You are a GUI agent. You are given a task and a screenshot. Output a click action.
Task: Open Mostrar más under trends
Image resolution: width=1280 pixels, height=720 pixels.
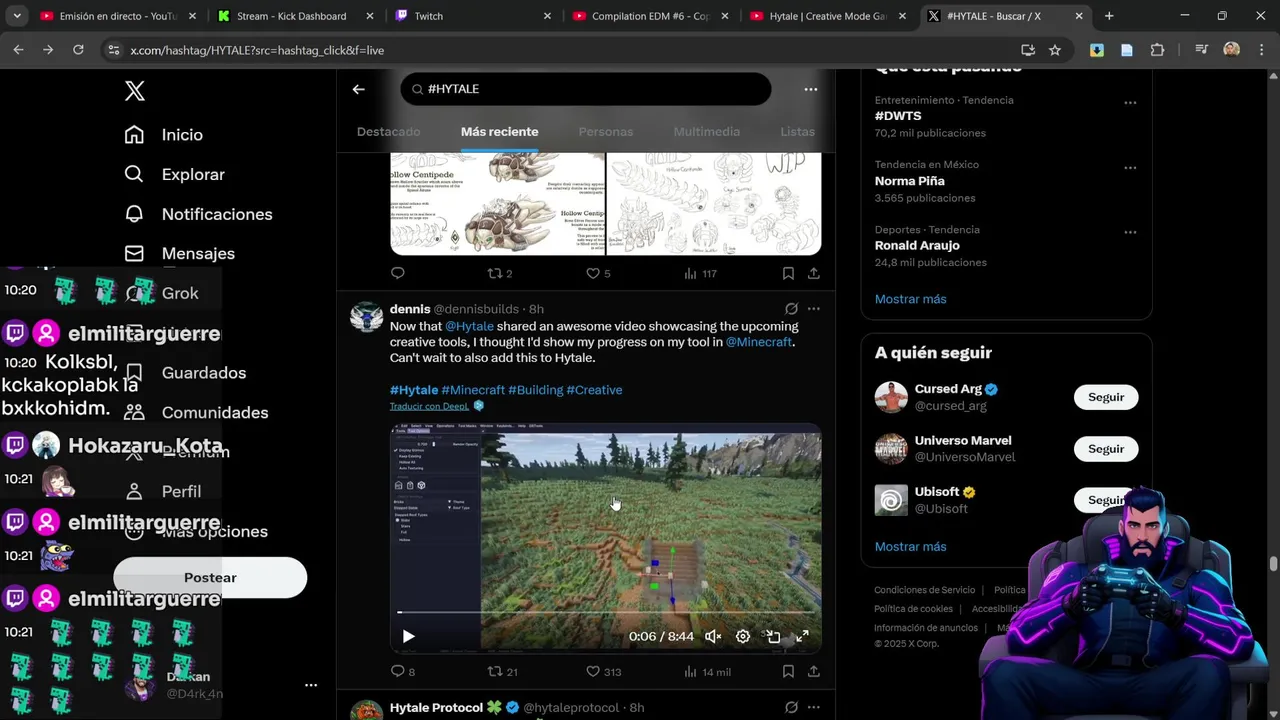(910, 299)
